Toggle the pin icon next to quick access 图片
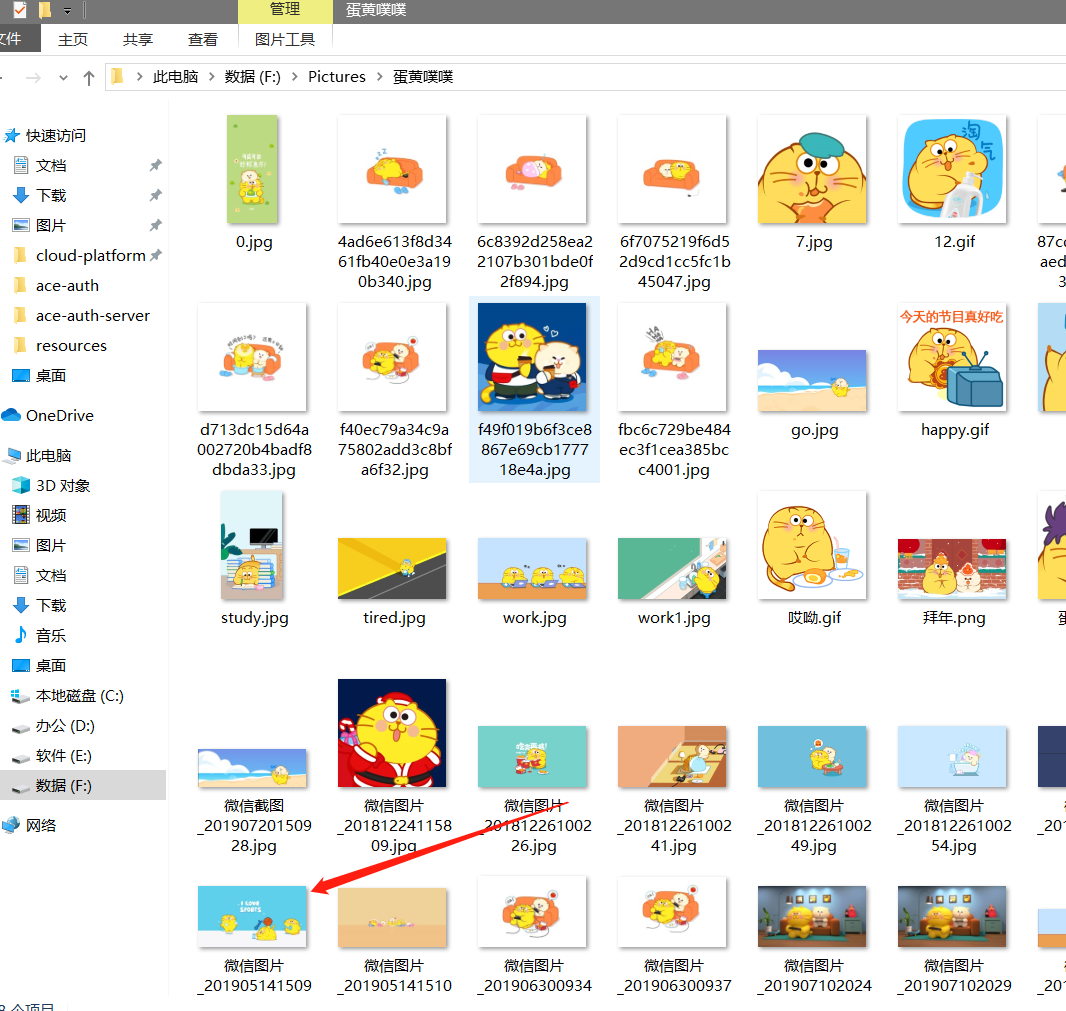This screenshot has height=1011, width=1066. [x=156, y=225]
